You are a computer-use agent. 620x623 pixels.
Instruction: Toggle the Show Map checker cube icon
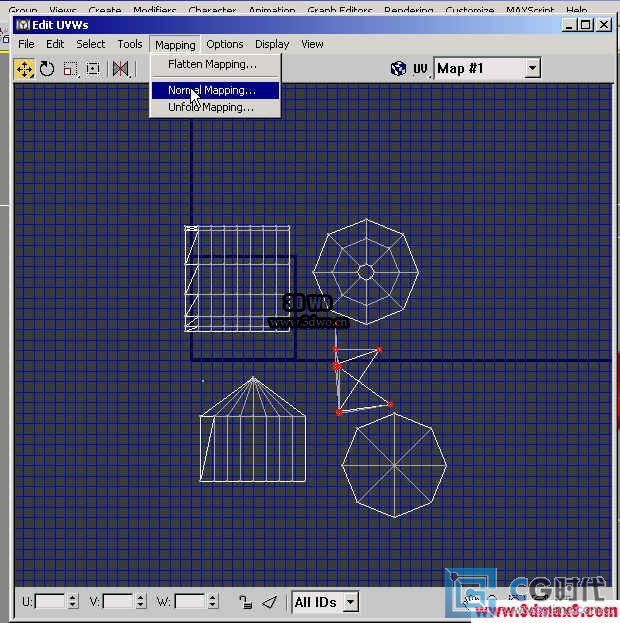point(398,69)
